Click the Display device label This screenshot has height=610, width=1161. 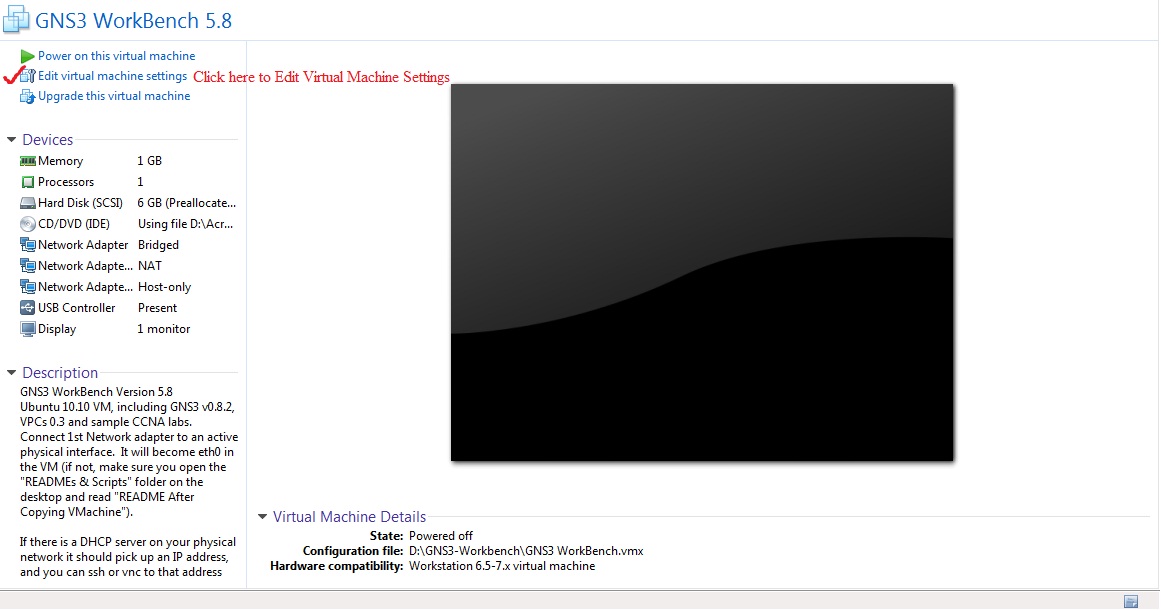coord(56,329)
